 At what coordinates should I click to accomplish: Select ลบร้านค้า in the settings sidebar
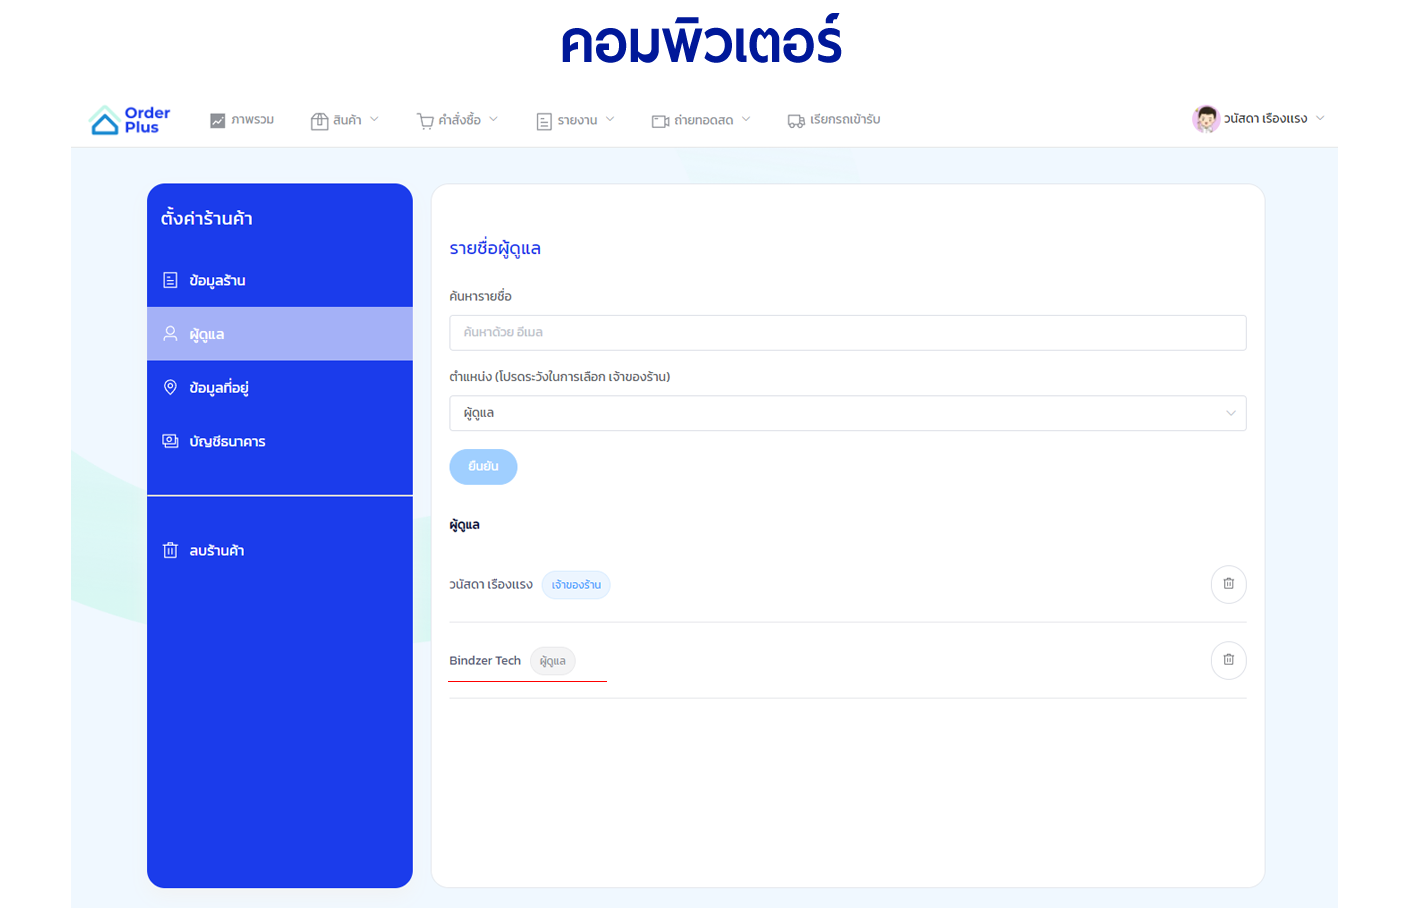click(280, 550)
